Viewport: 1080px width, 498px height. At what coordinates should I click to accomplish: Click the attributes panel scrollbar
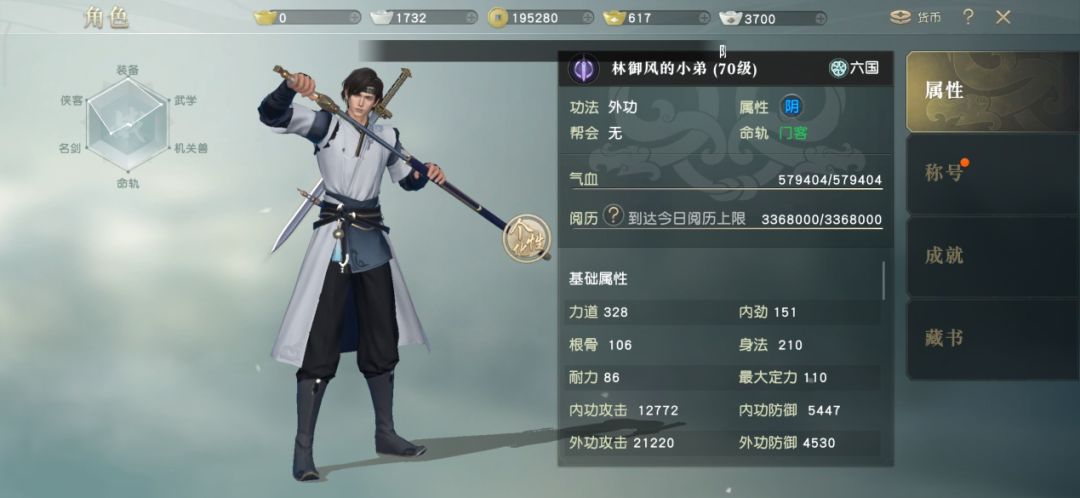pyautogui.click(x=884, y=280)
